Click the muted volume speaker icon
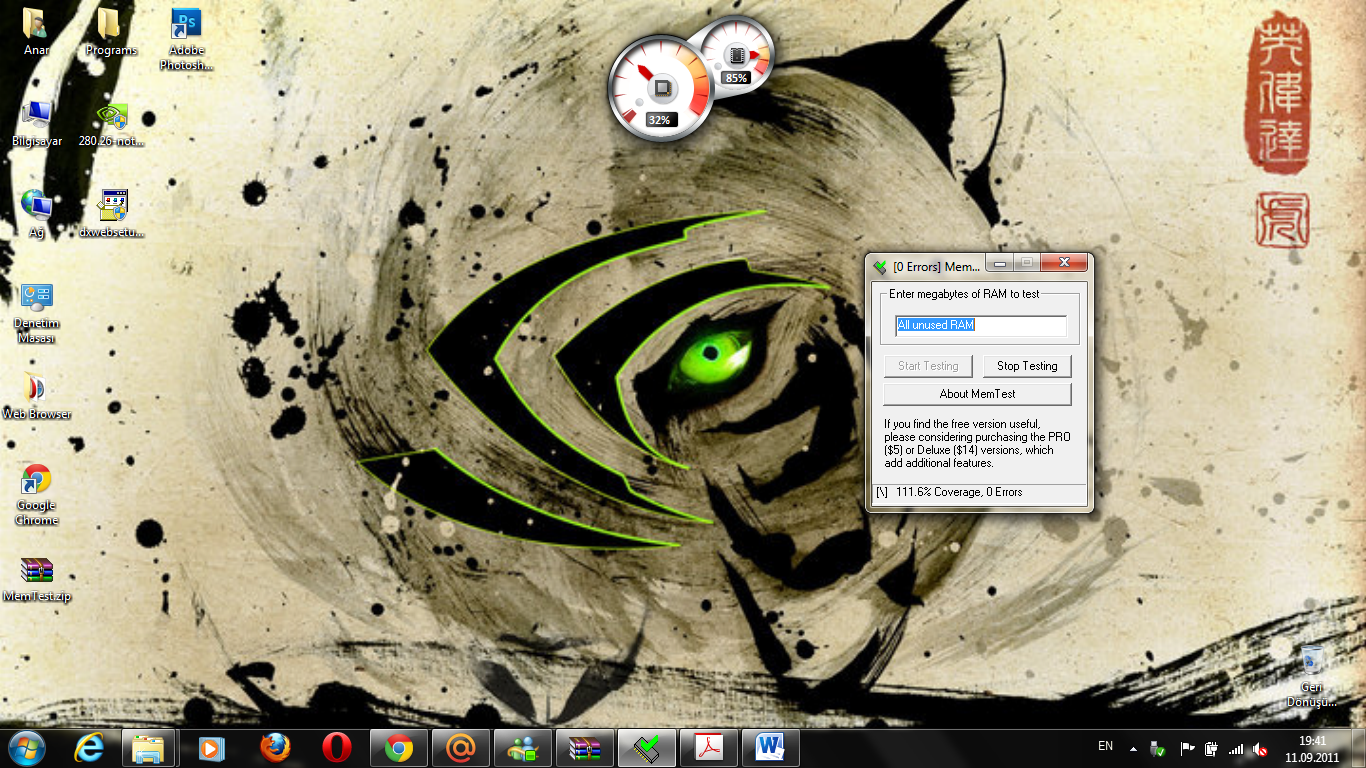The width and height of the screenshot is (1366, 768). click(x=1260, y=748)
